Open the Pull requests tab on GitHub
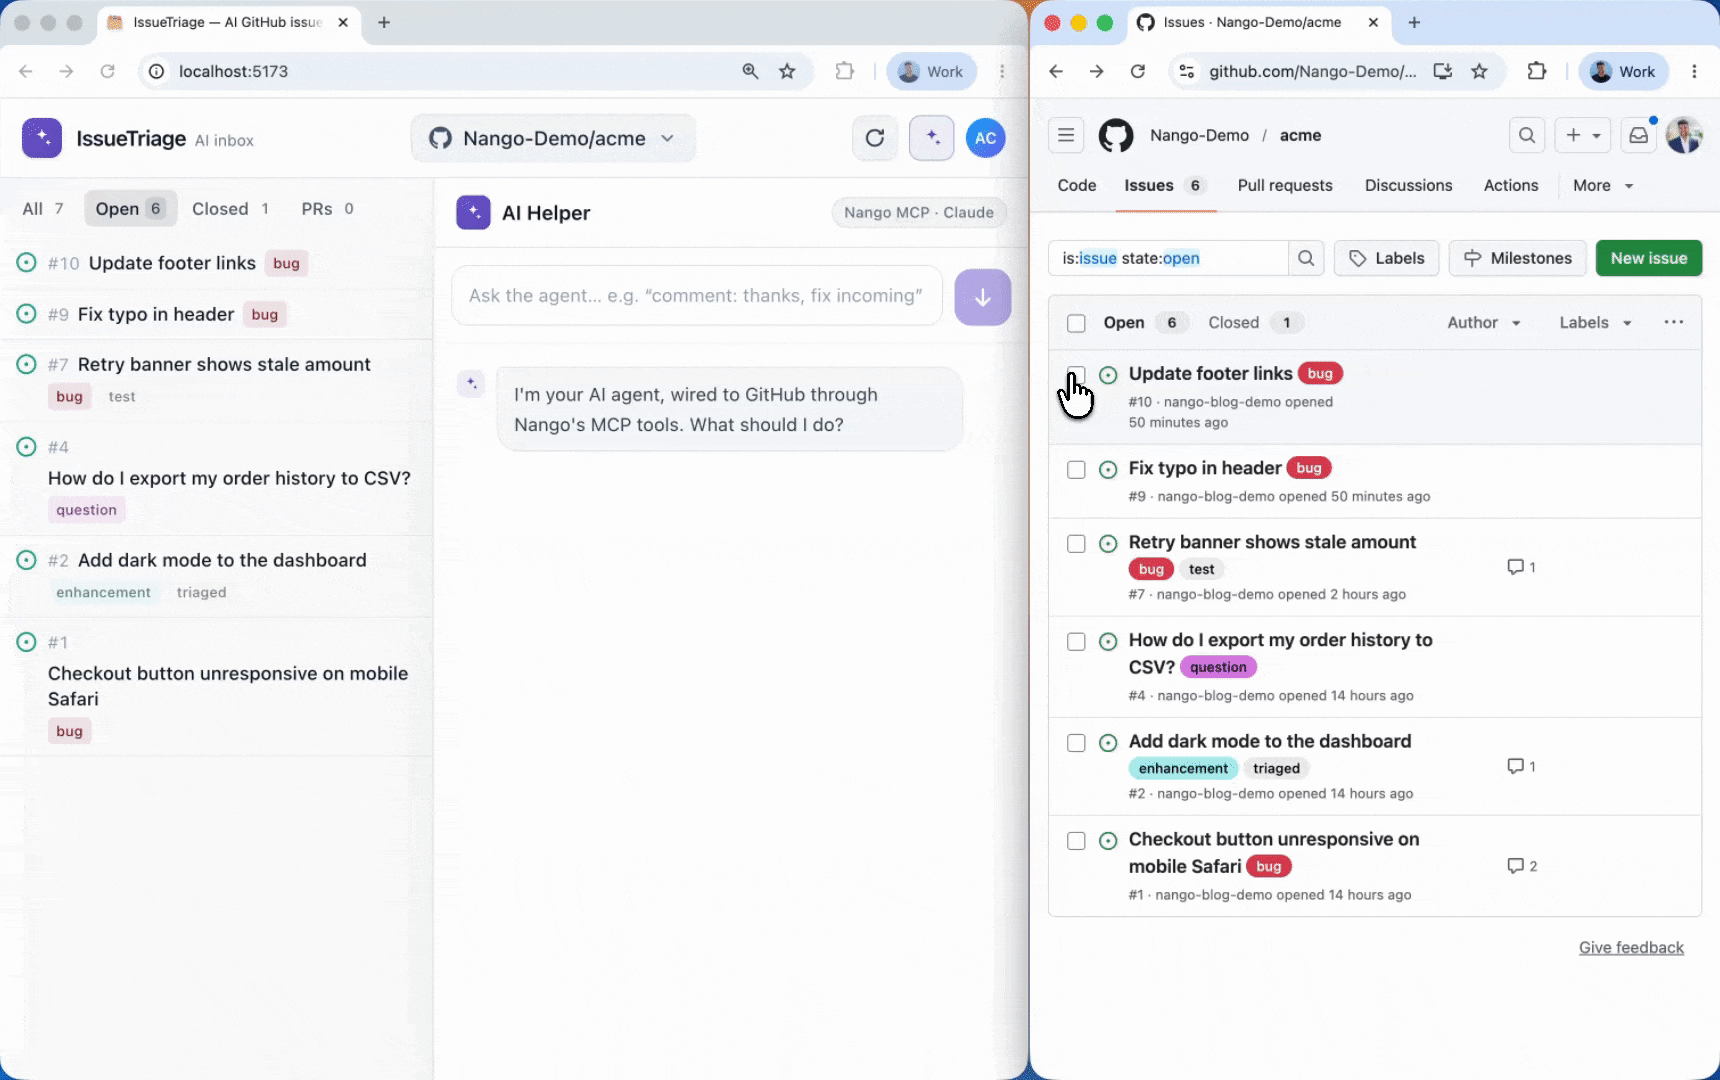Viewport: 1720px width, 1080px height. point(1285,185)
